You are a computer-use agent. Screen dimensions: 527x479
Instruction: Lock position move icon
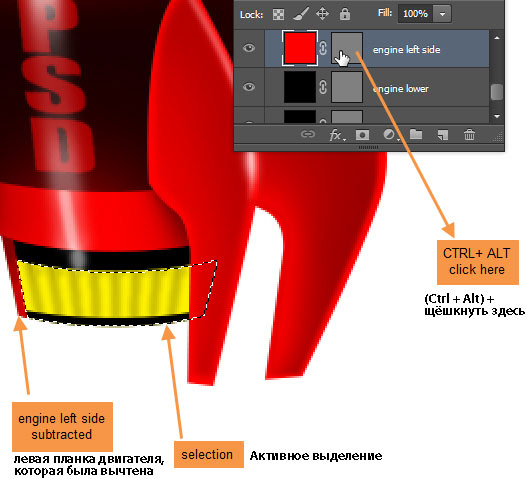click(322, 14)
